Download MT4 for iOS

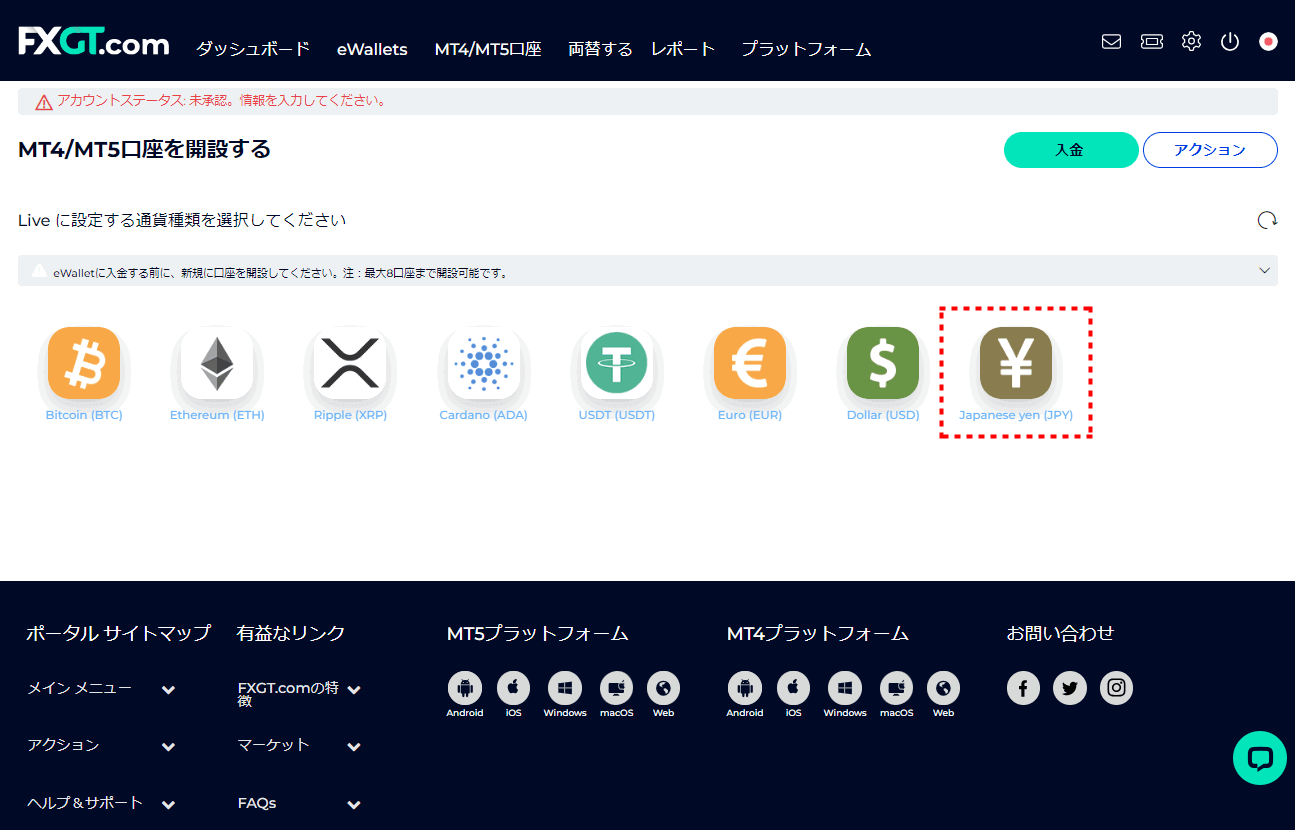coord(793,687)
